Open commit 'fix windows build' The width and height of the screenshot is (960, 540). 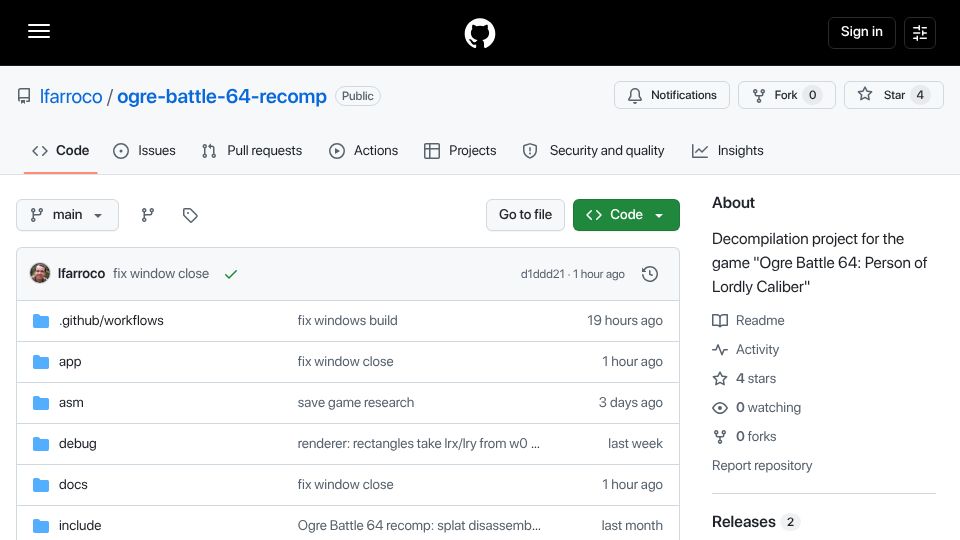347,321
